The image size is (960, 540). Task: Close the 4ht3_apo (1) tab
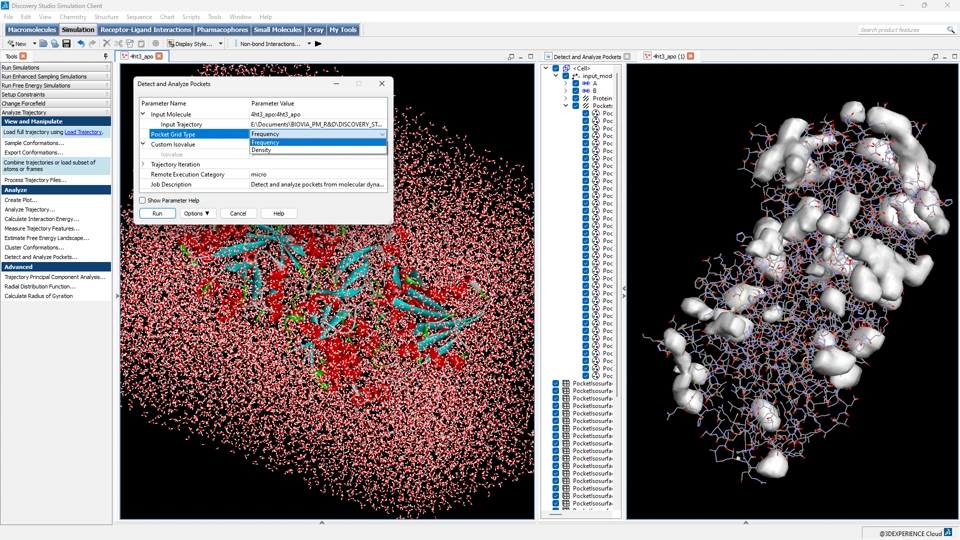click(691, 56)
